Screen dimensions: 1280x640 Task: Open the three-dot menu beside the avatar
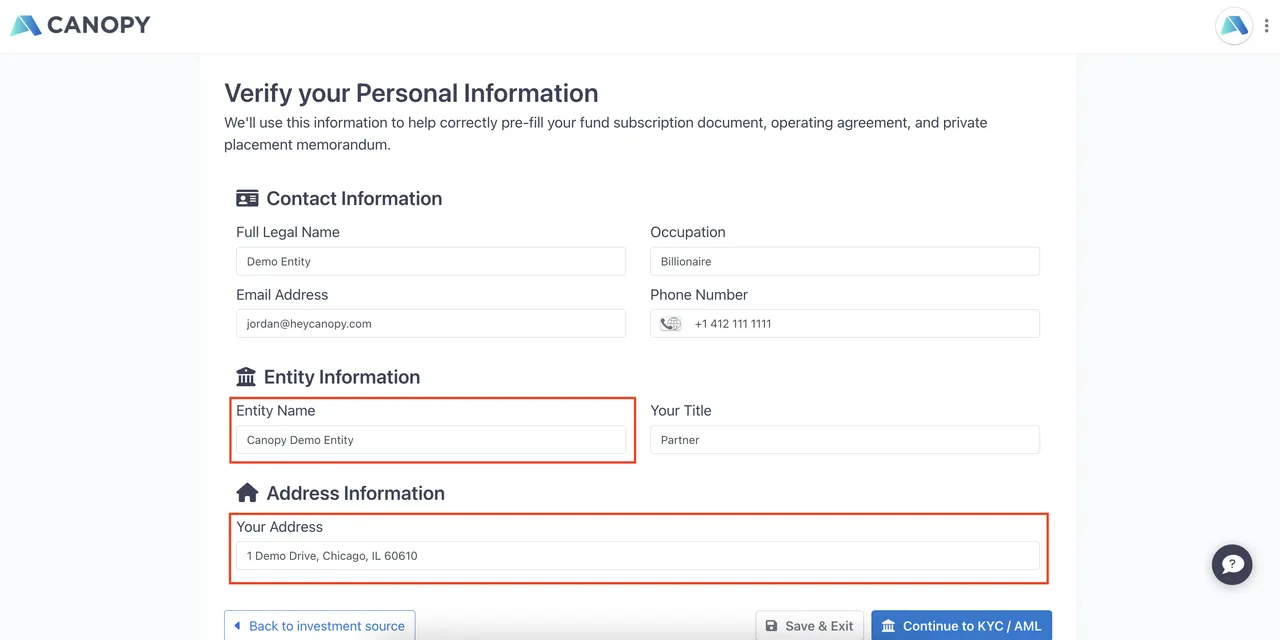point(1266,26)
